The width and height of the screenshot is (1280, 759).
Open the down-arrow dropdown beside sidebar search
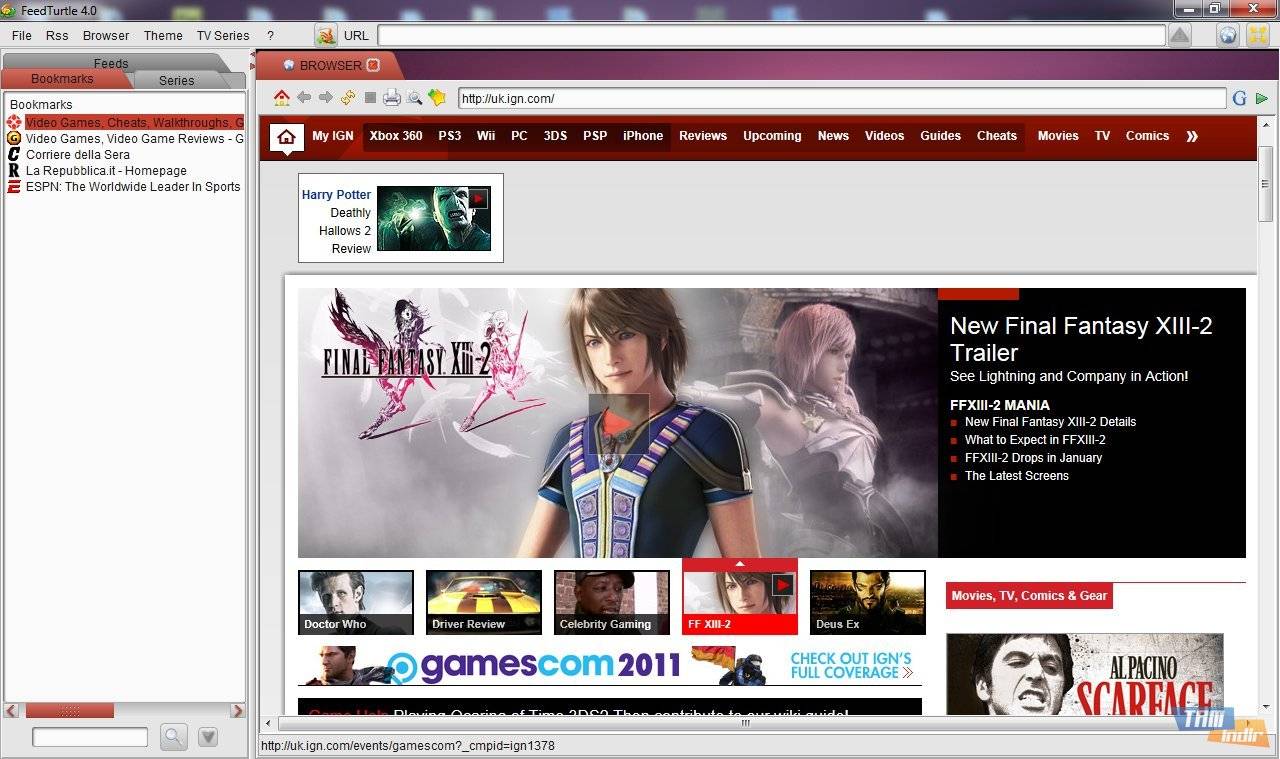[x=208, y=737]
